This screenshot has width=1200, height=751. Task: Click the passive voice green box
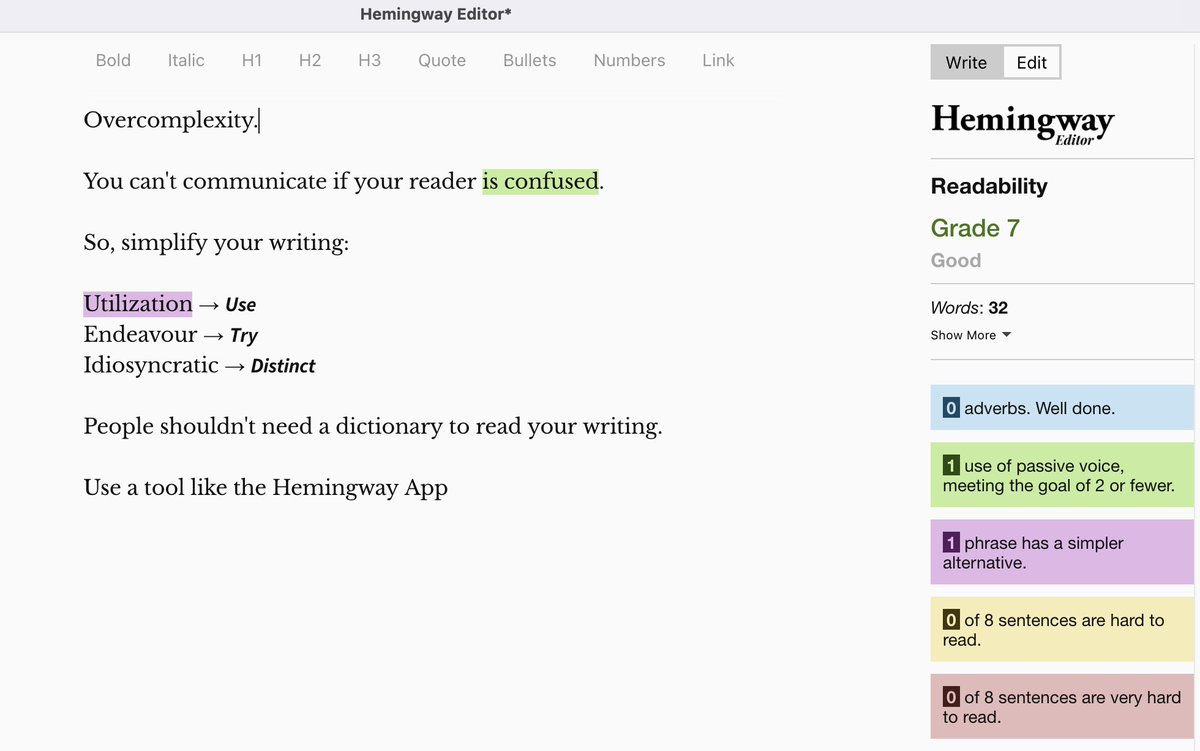pos(1062,476)
